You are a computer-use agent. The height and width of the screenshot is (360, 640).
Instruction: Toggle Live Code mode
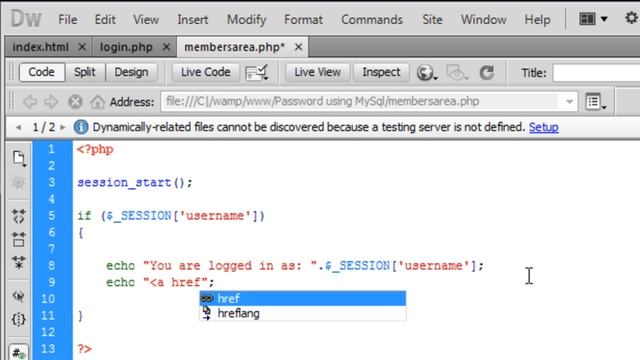[206, 72]
